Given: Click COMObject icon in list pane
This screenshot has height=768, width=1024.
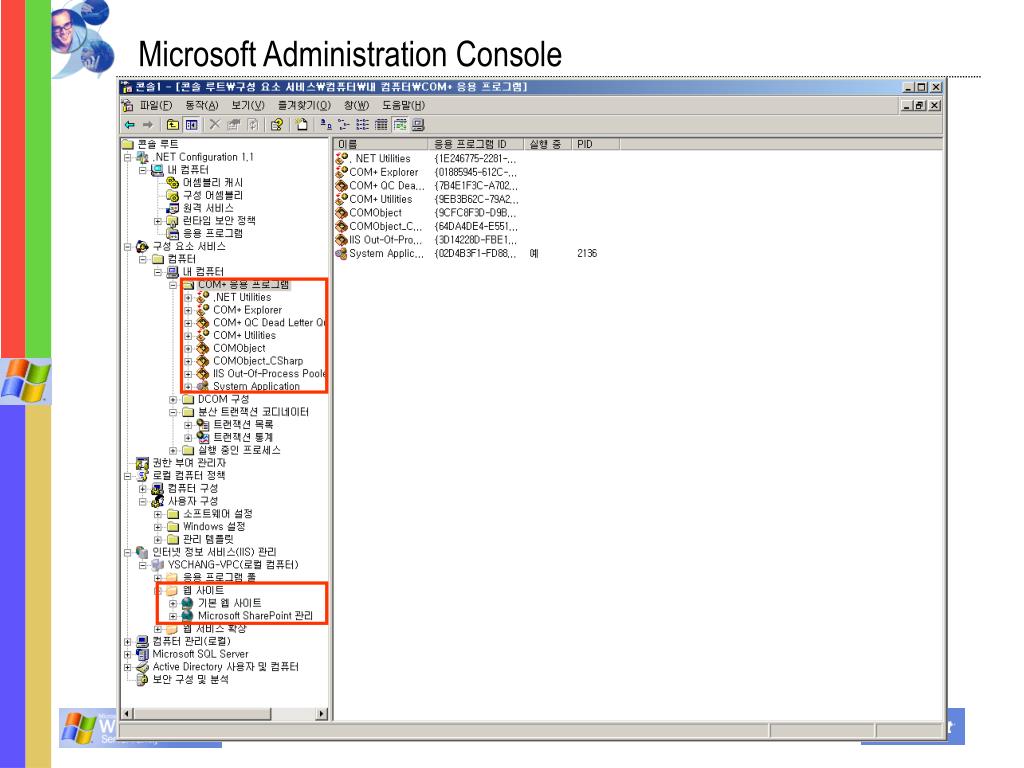Looking at the screenshot, I should (x=341, y=213).
